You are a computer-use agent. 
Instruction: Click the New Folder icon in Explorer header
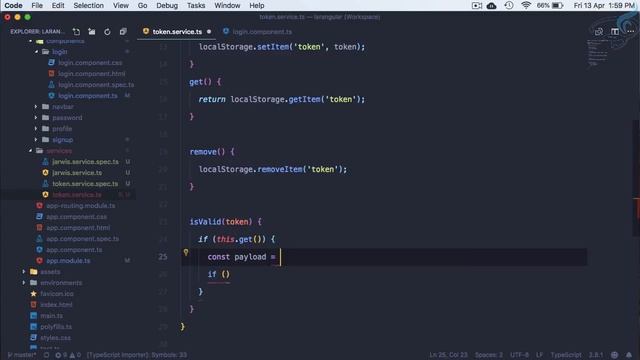click(x=92, y=31)
